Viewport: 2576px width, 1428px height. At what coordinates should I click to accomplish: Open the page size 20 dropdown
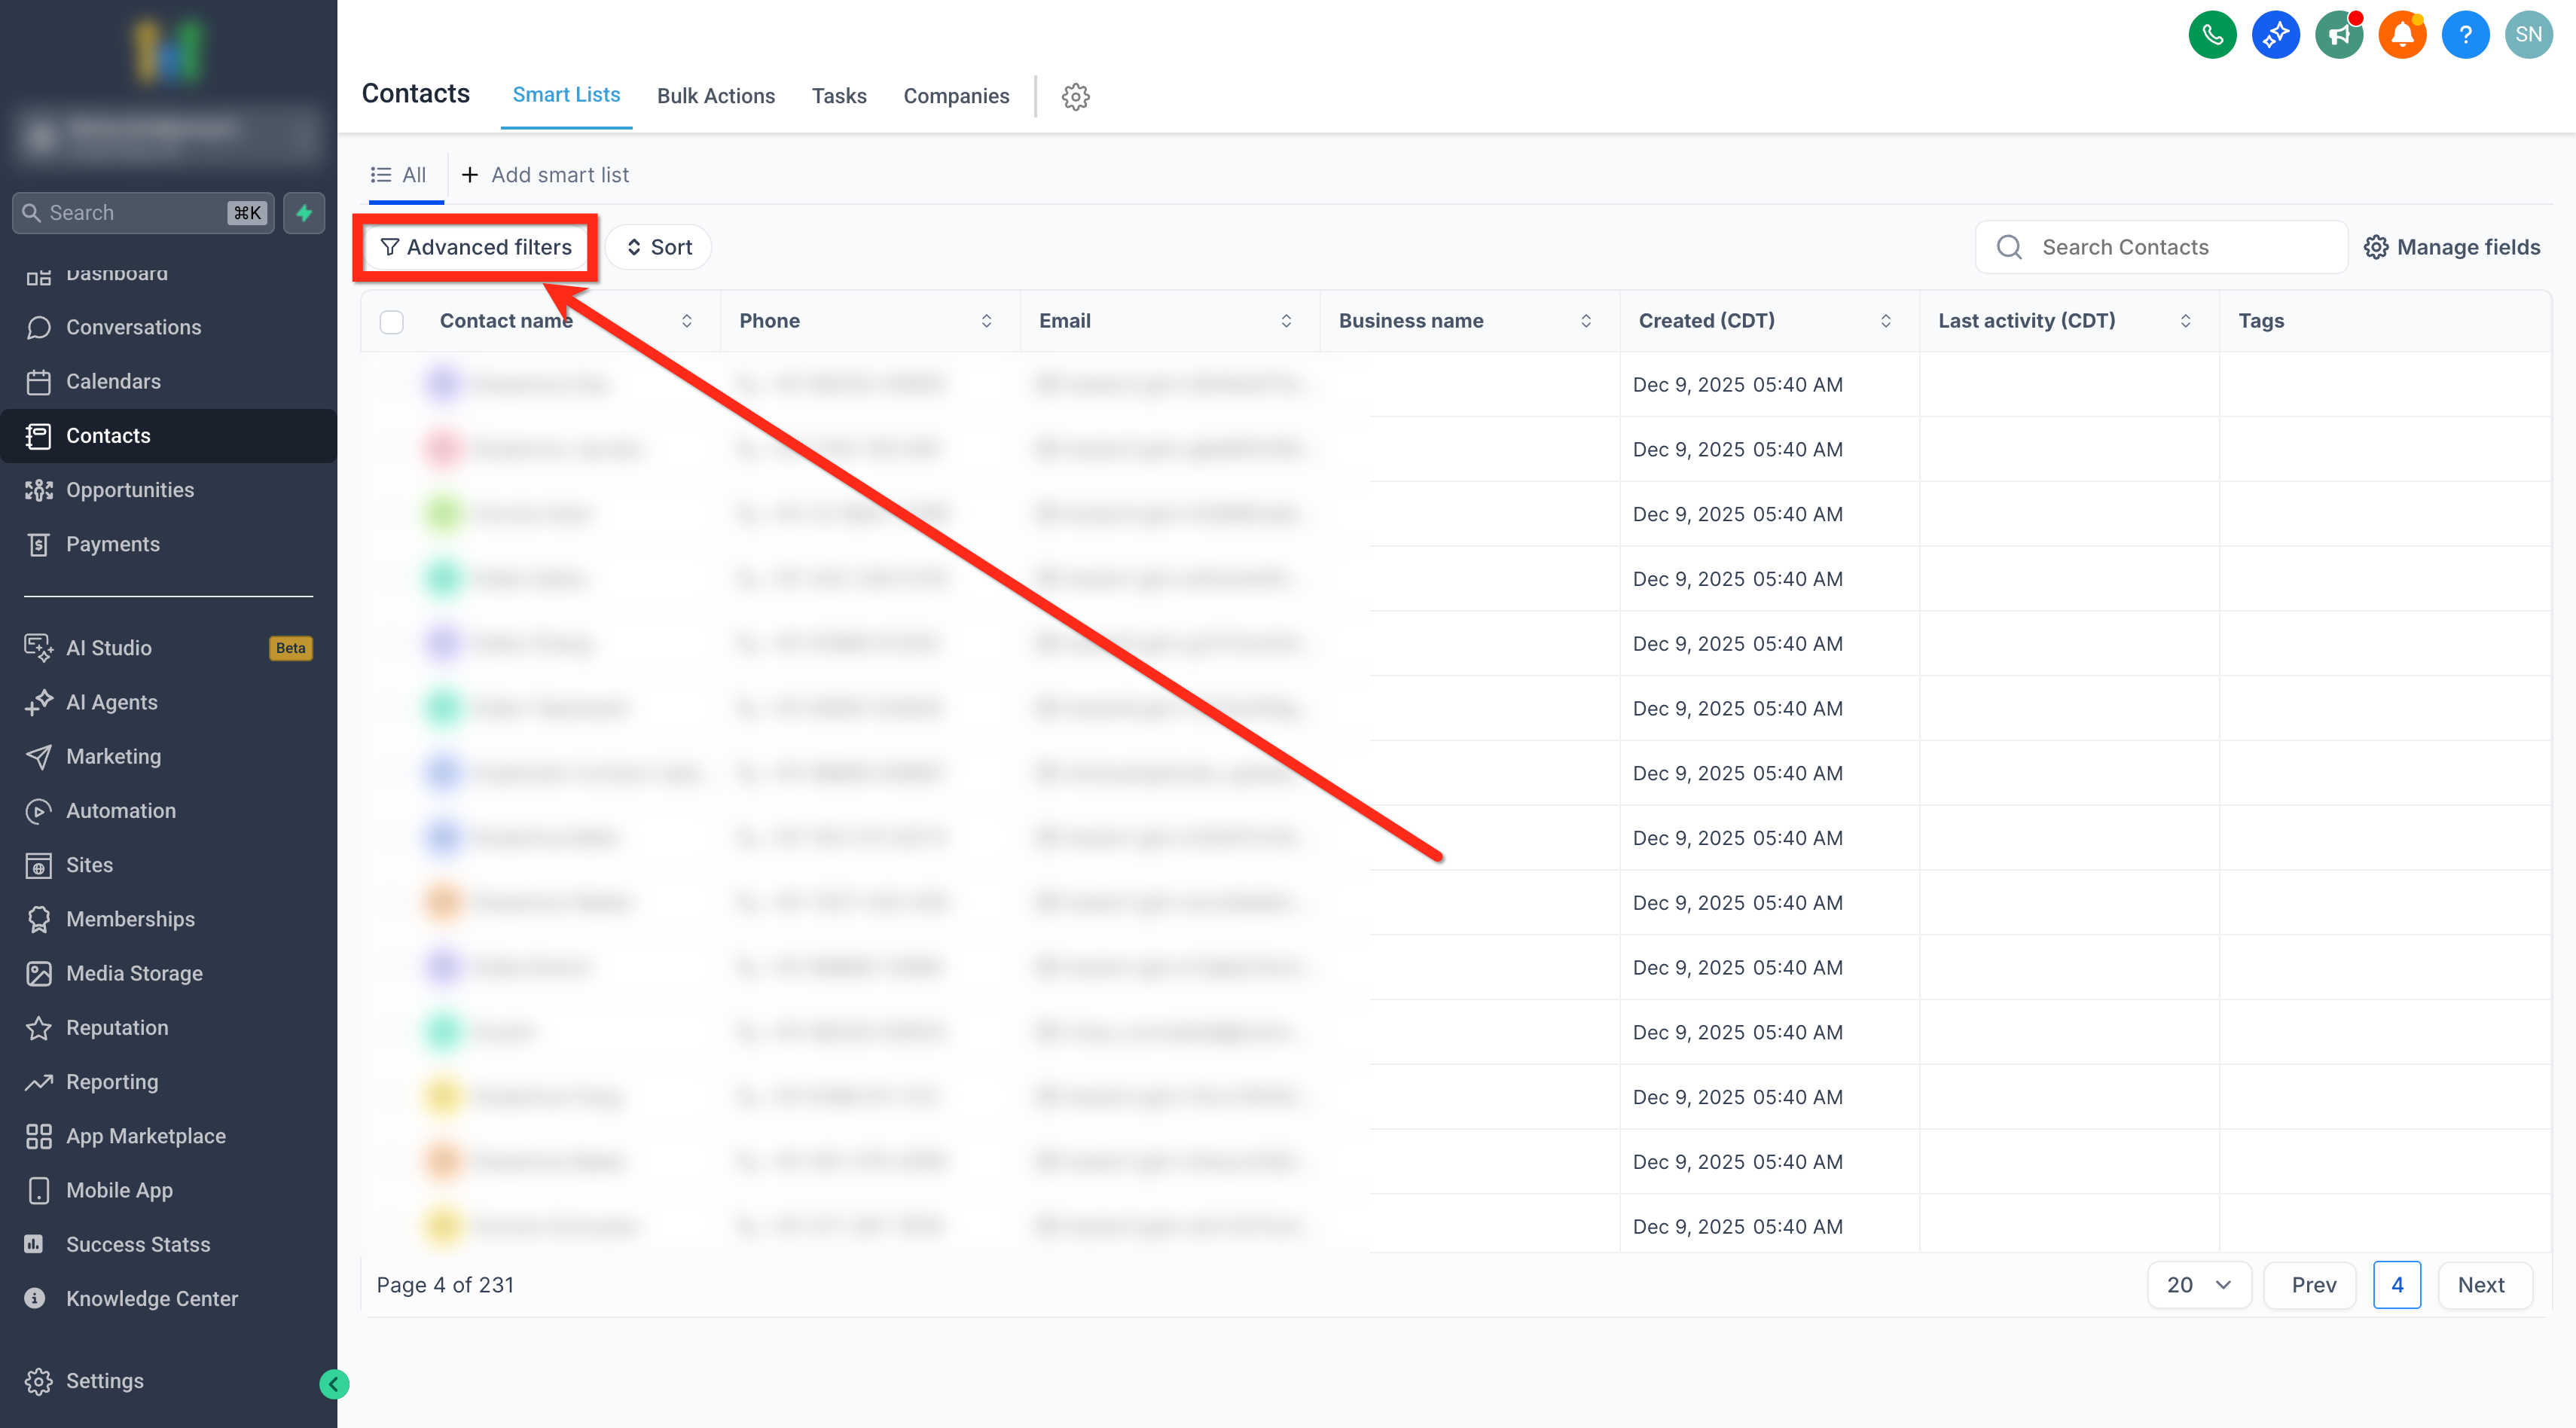click(2199, 1285)
